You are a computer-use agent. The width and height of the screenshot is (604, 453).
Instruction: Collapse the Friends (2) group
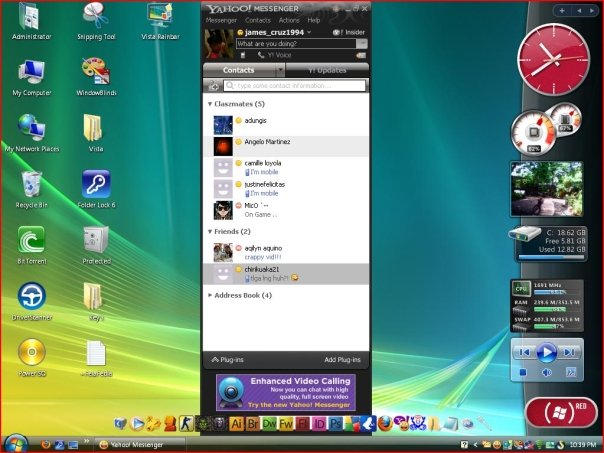point(210,232)
